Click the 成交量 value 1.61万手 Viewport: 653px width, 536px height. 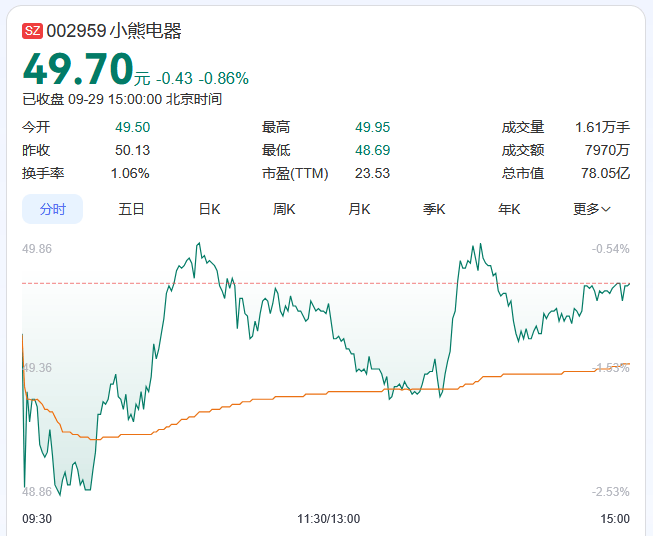602,127
